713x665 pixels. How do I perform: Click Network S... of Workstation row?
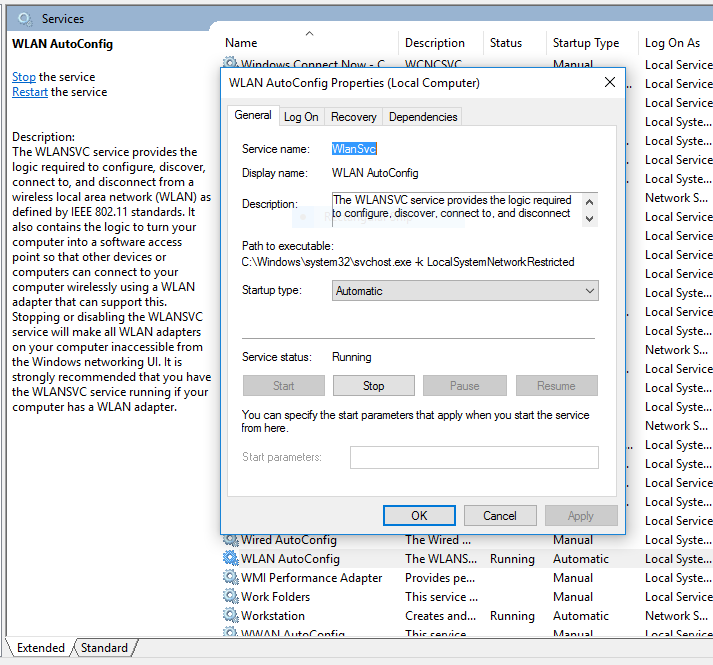[676, 615]
